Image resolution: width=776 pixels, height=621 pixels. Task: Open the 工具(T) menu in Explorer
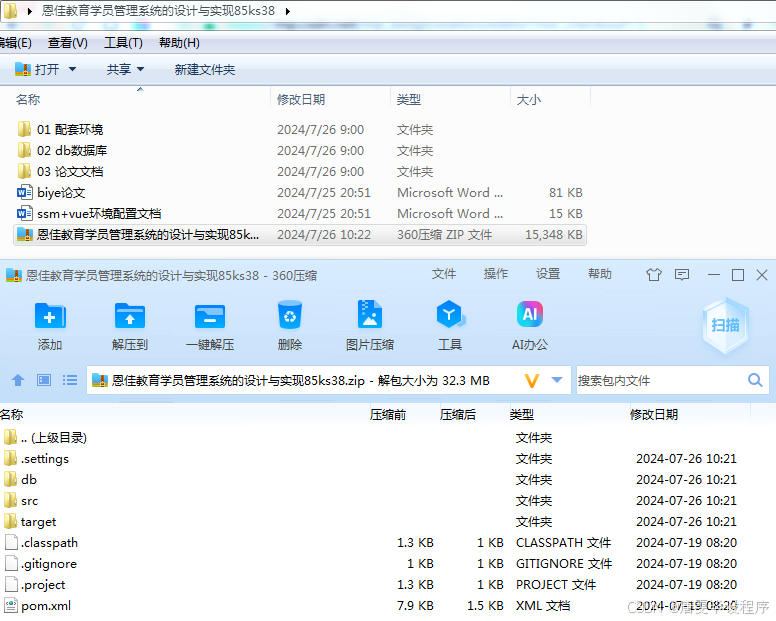(x=123, y=43)
